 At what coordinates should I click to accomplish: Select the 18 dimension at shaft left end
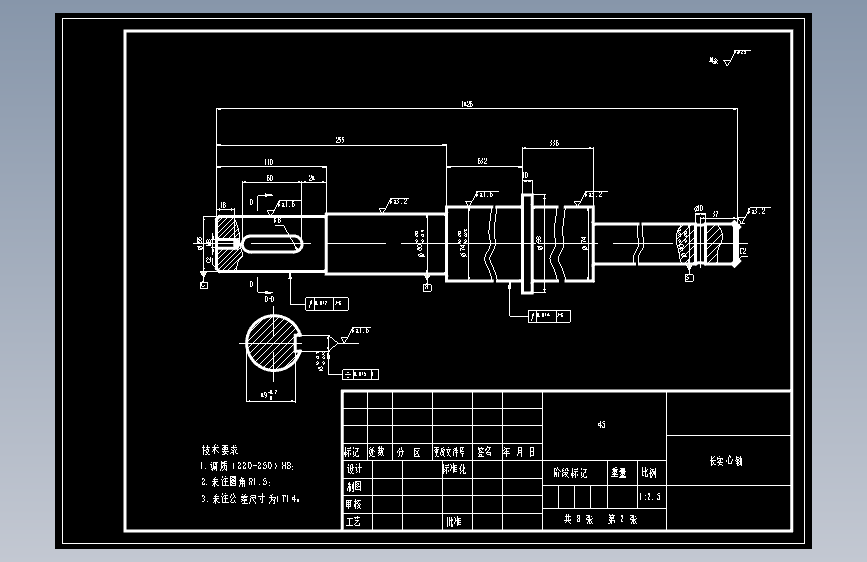pyautogui.click(x=223, y=205)
